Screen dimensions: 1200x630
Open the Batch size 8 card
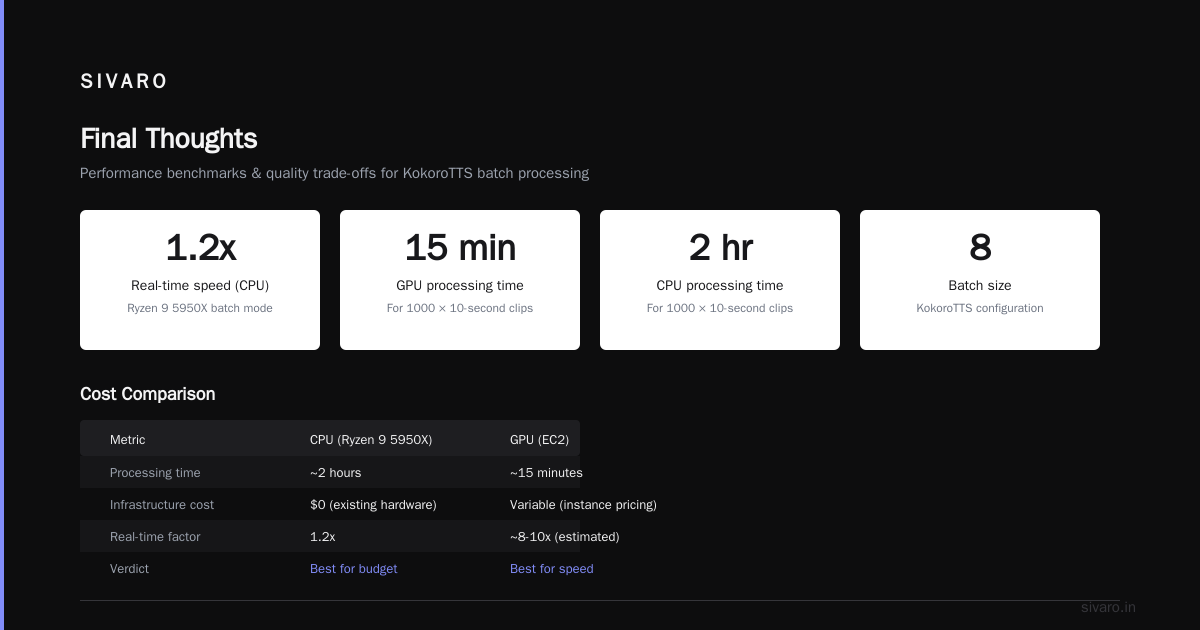pos(980,280)
